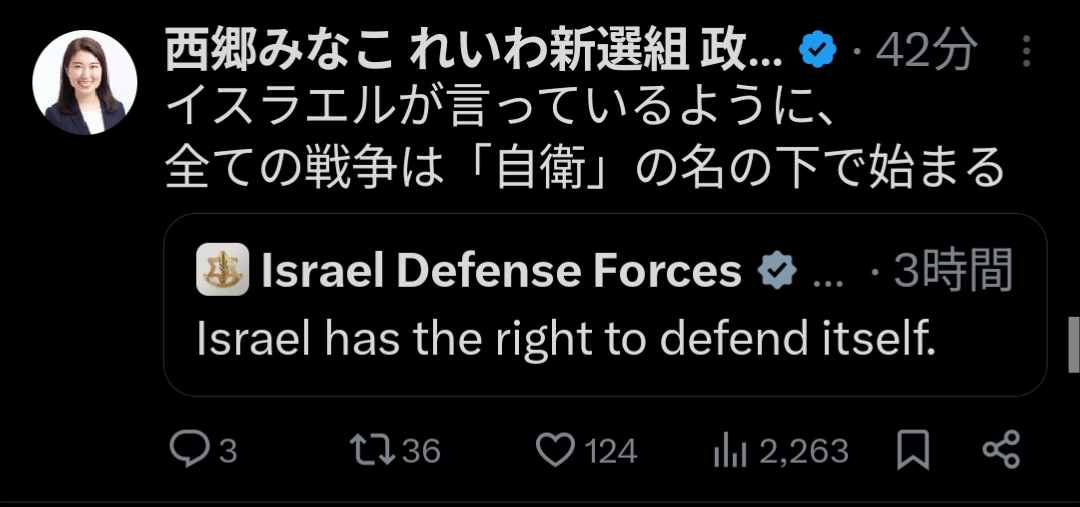This screenshot has height=507, width=1080.
Task: Click the view count 2,263
Action: [803, 452]
